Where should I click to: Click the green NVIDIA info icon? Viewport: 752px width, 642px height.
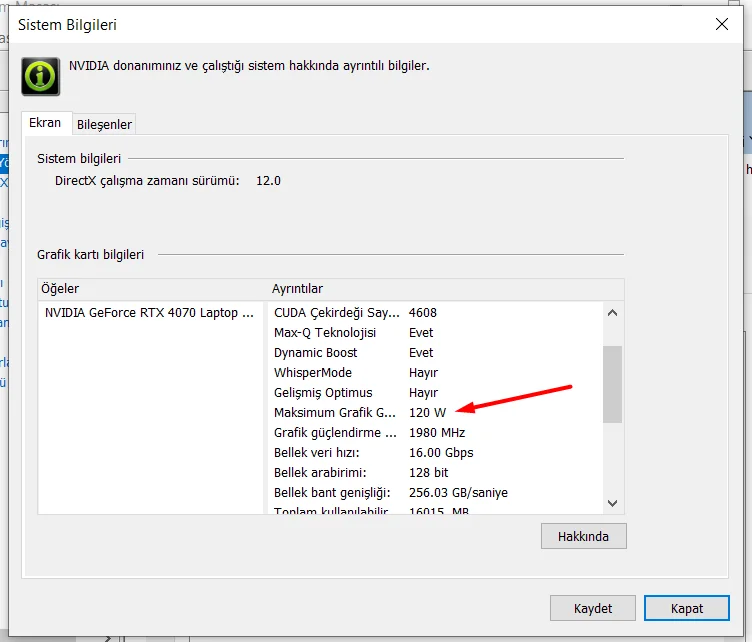pos(41,76)
